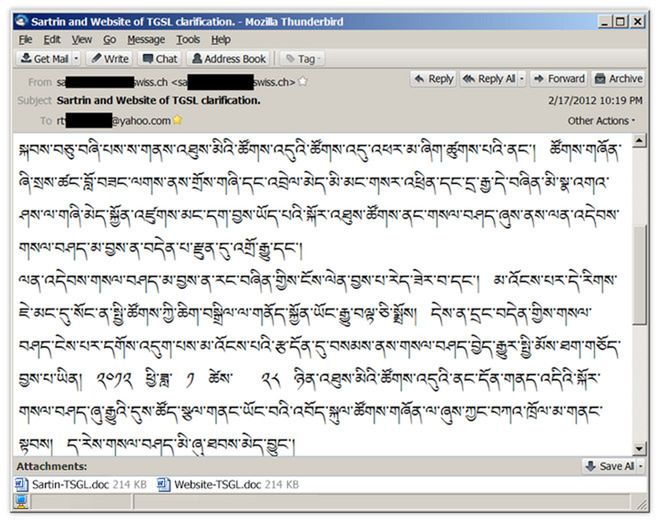Click the Attachments: label
This screenshot has height=523, width=660.
coord(52,466)
